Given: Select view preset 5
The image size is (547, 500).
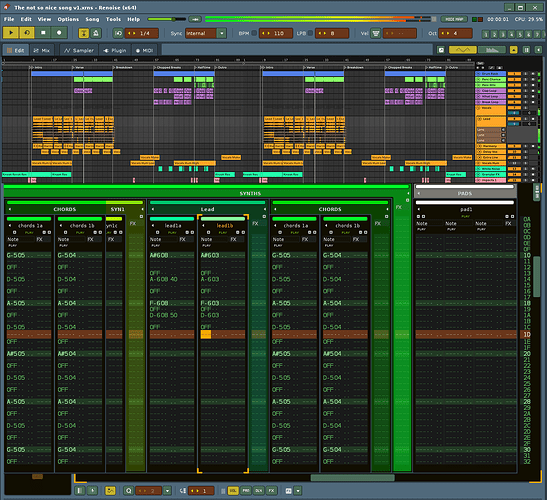Looking at the screenshot, I should coord(520,34).
